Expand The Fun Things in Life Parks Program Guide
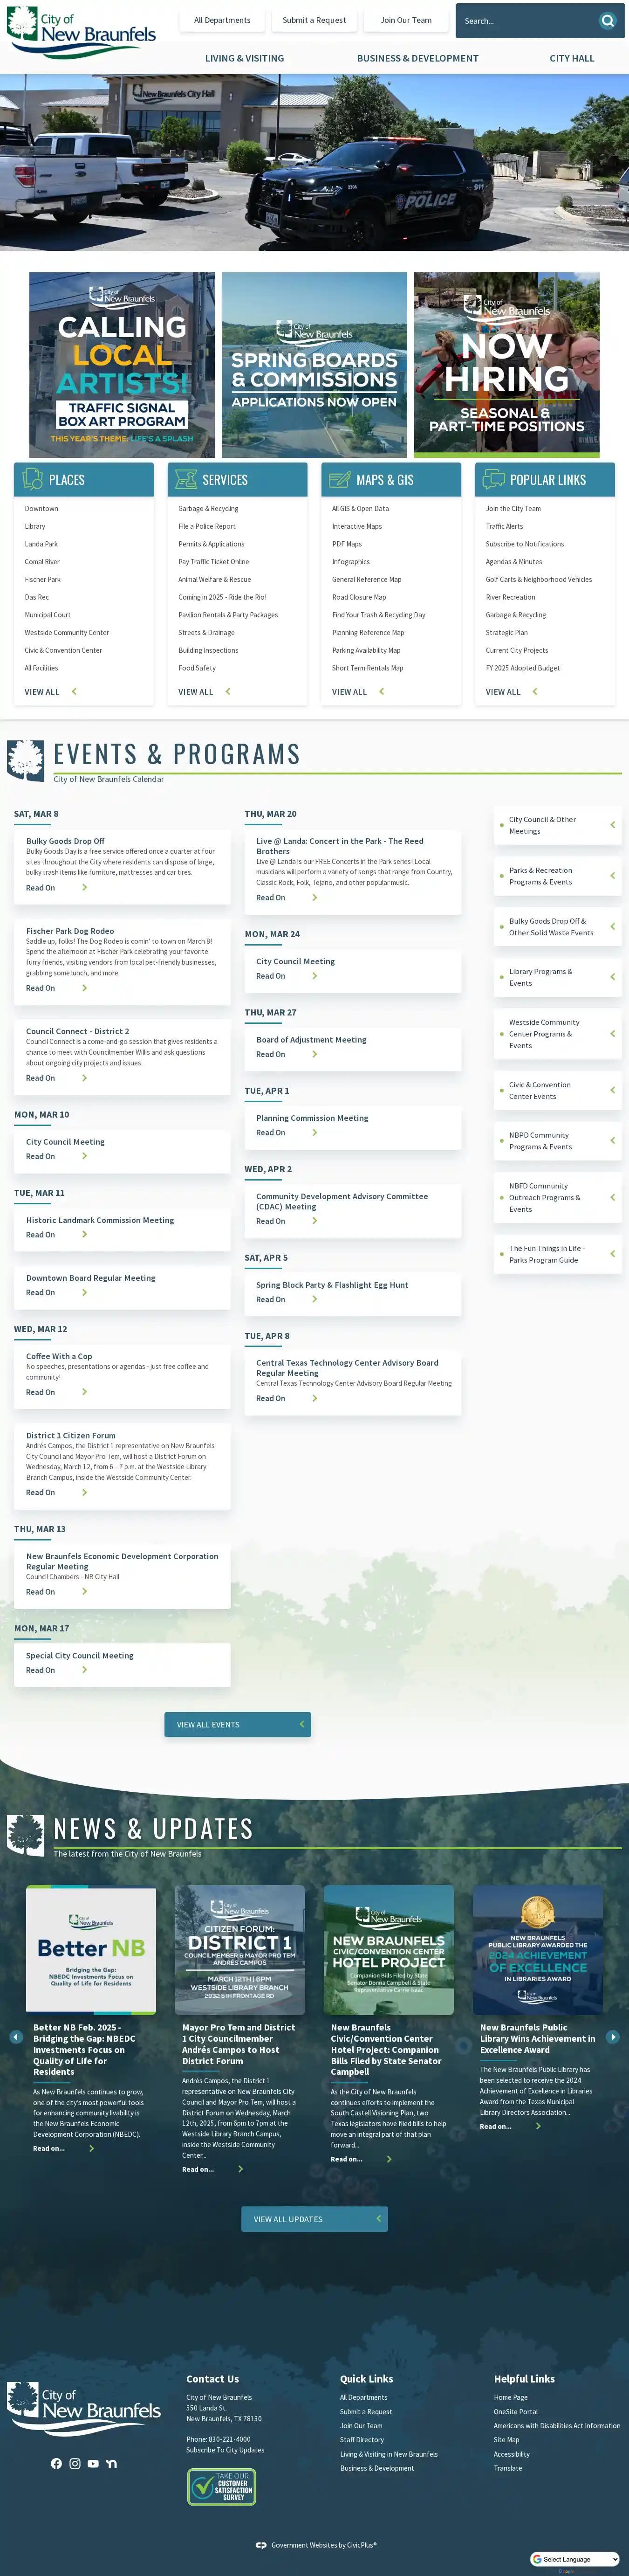The height and width of the screenshot is (2576, 629). pos(558,1254)
